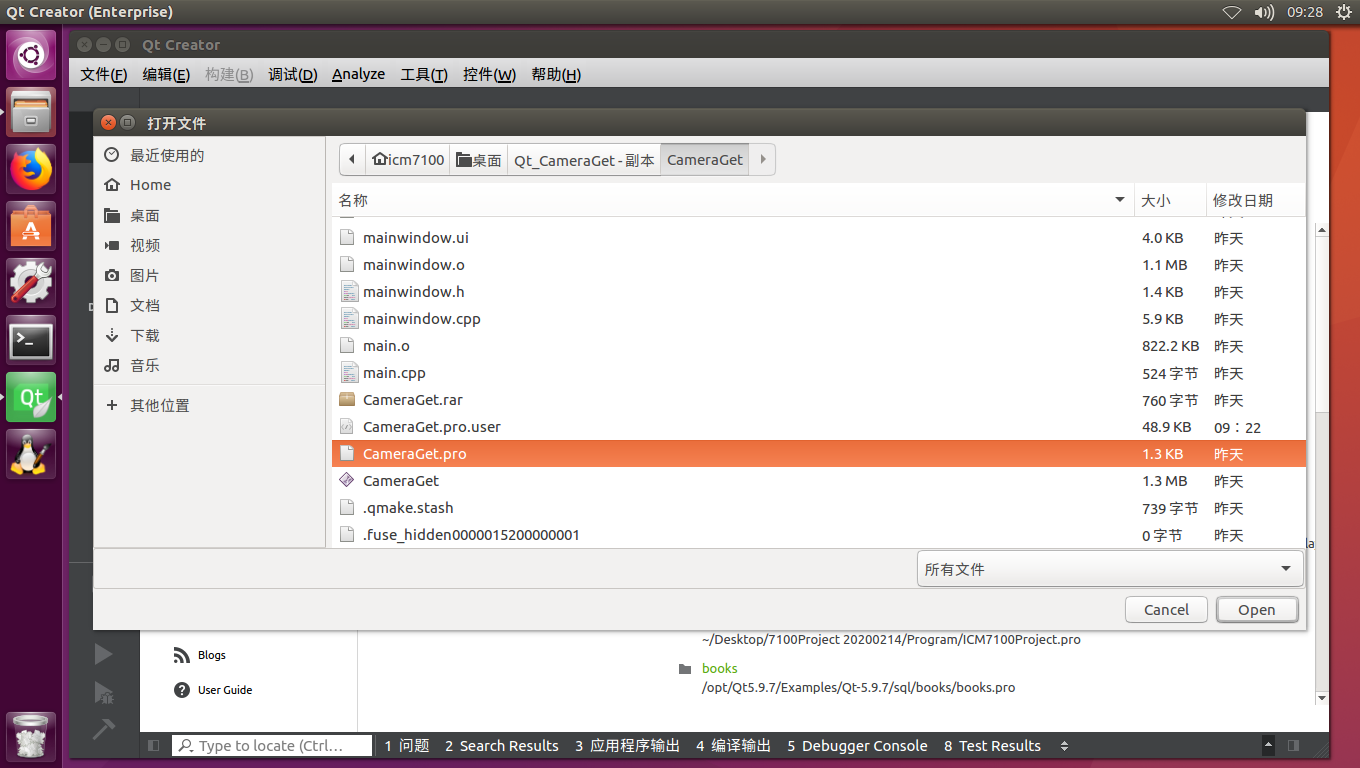This screenshot has width=1360, height=768.
Task: Click path bar right arrow
Action: 763,160
